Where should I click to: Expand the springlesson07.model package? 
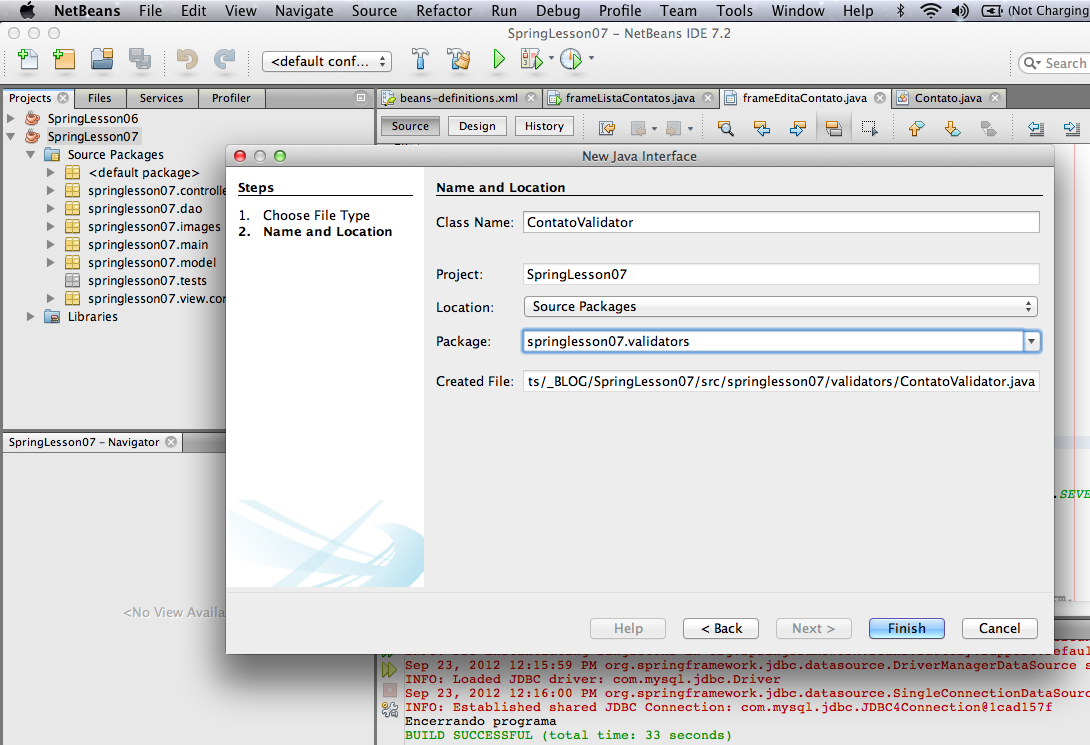click(x=50, y=263)
